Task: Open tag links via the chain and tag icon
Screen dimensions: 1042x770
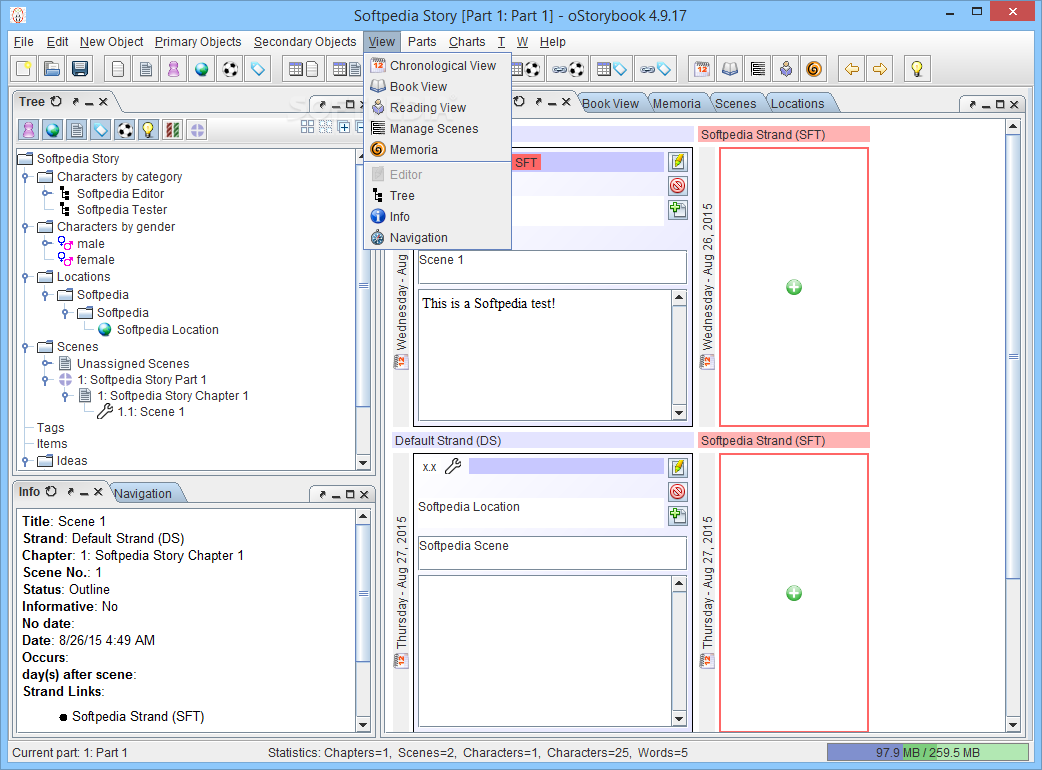Action: pos(655,68)
